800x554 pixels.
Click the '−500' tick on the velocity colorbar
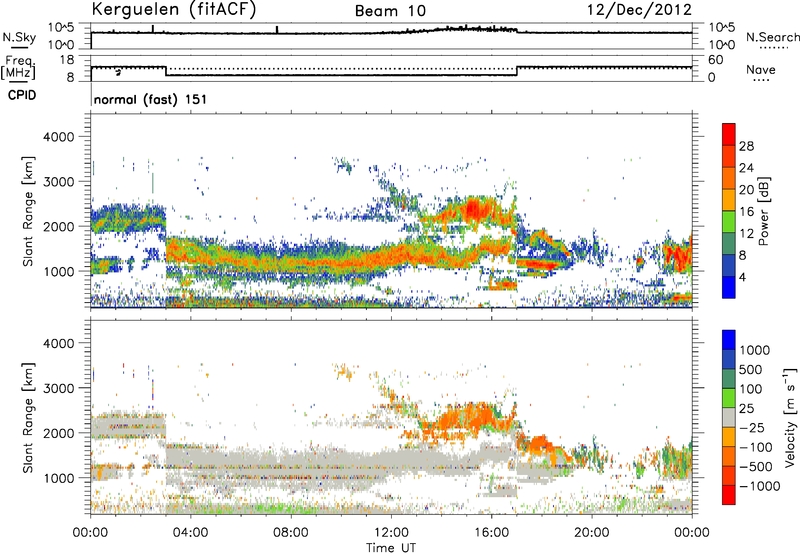click(755, 466)
